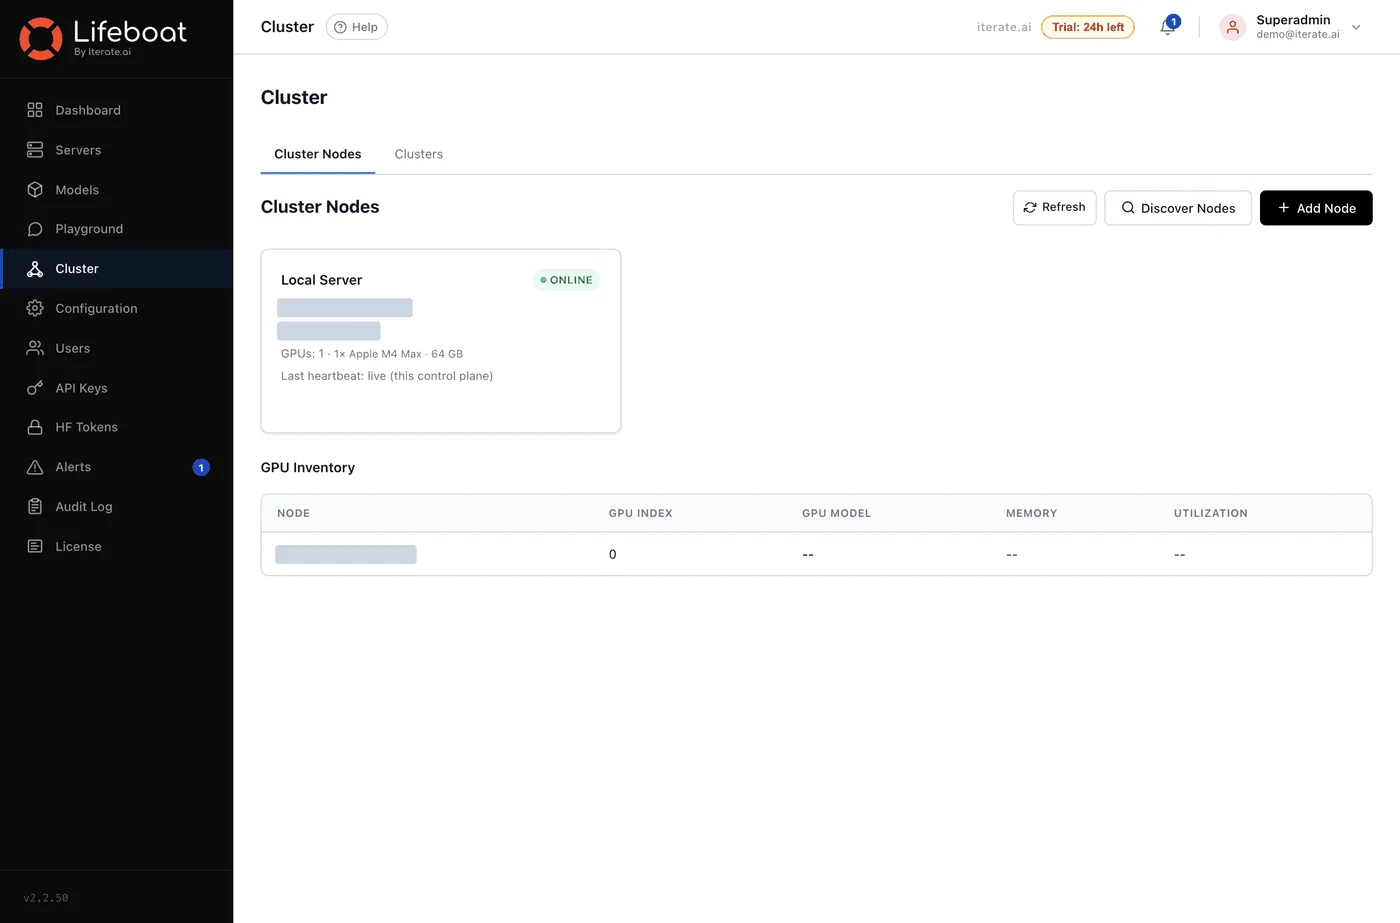Open the Dashboard menu item
Viewport: 1400px width, 923px height.
[117, 110]
